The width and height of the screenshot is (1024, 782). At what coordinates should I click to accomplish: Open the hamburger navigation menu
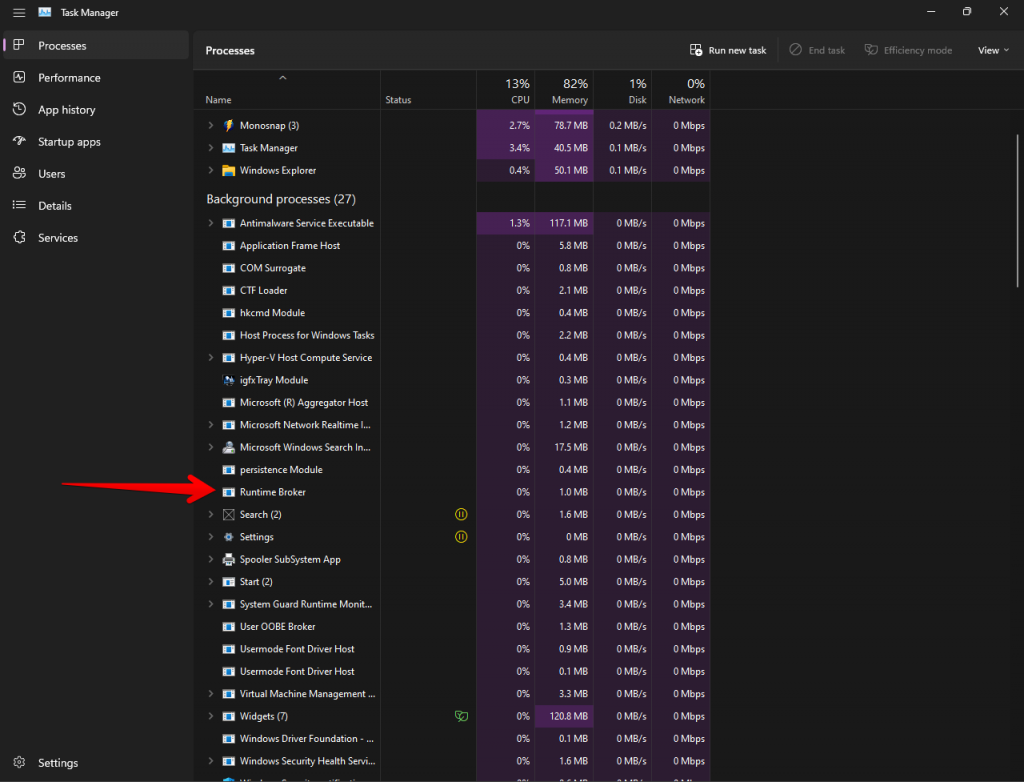pos(19,12)
